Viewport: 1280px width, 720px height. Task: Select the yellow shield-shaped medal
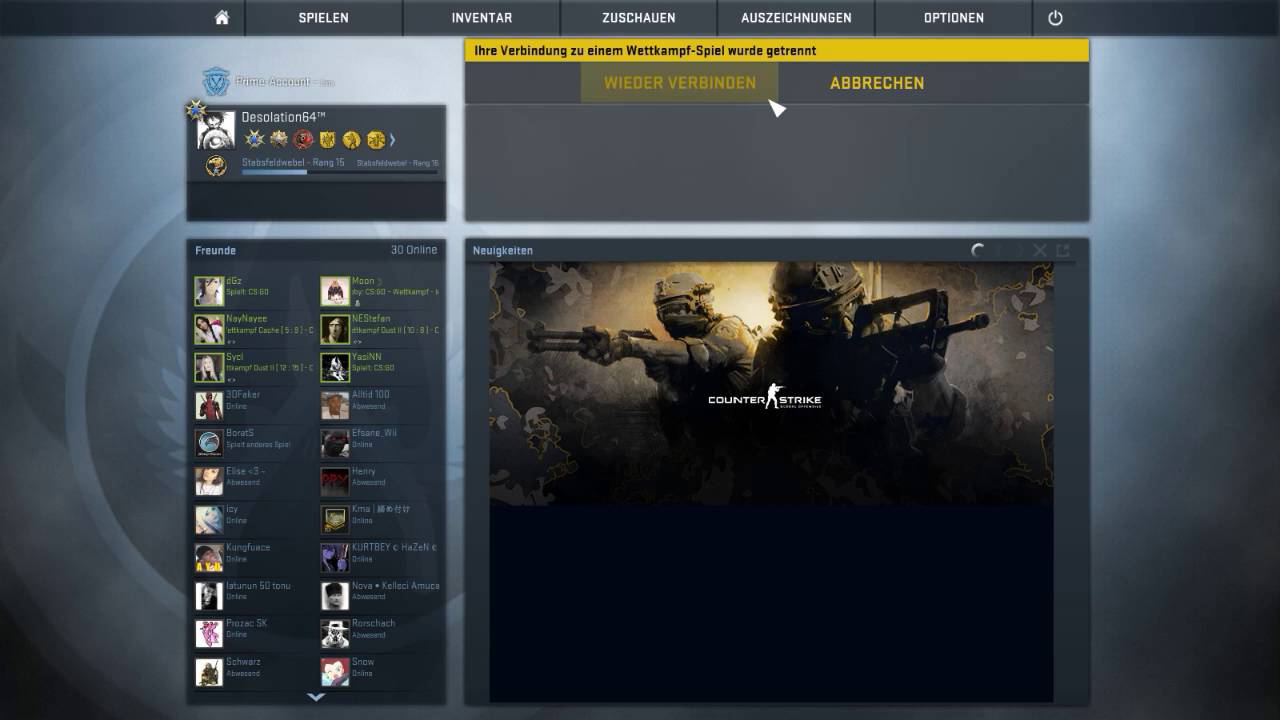pos(327,139)
